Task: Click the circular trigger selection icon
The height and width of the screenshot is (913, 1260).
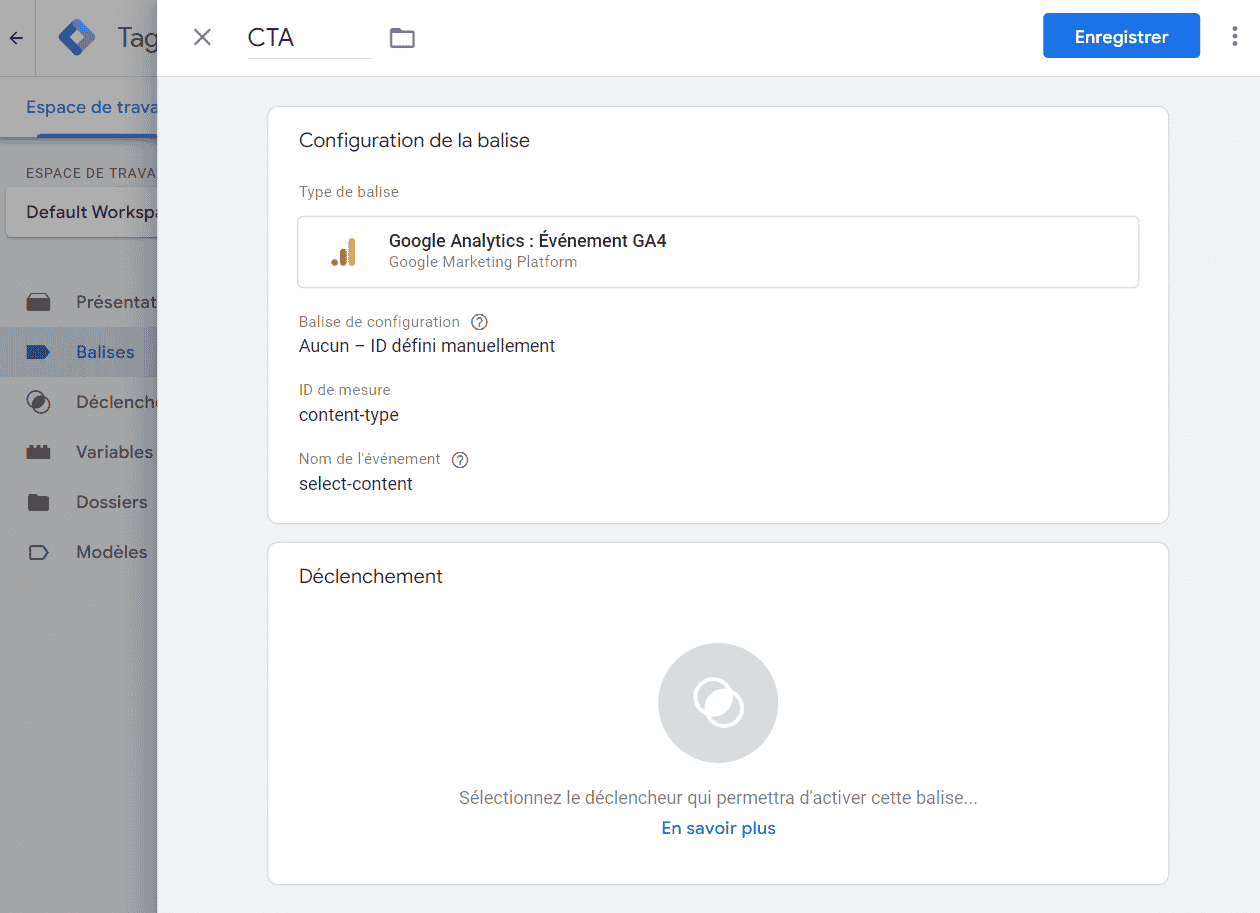Action: (x=717, y=703)
